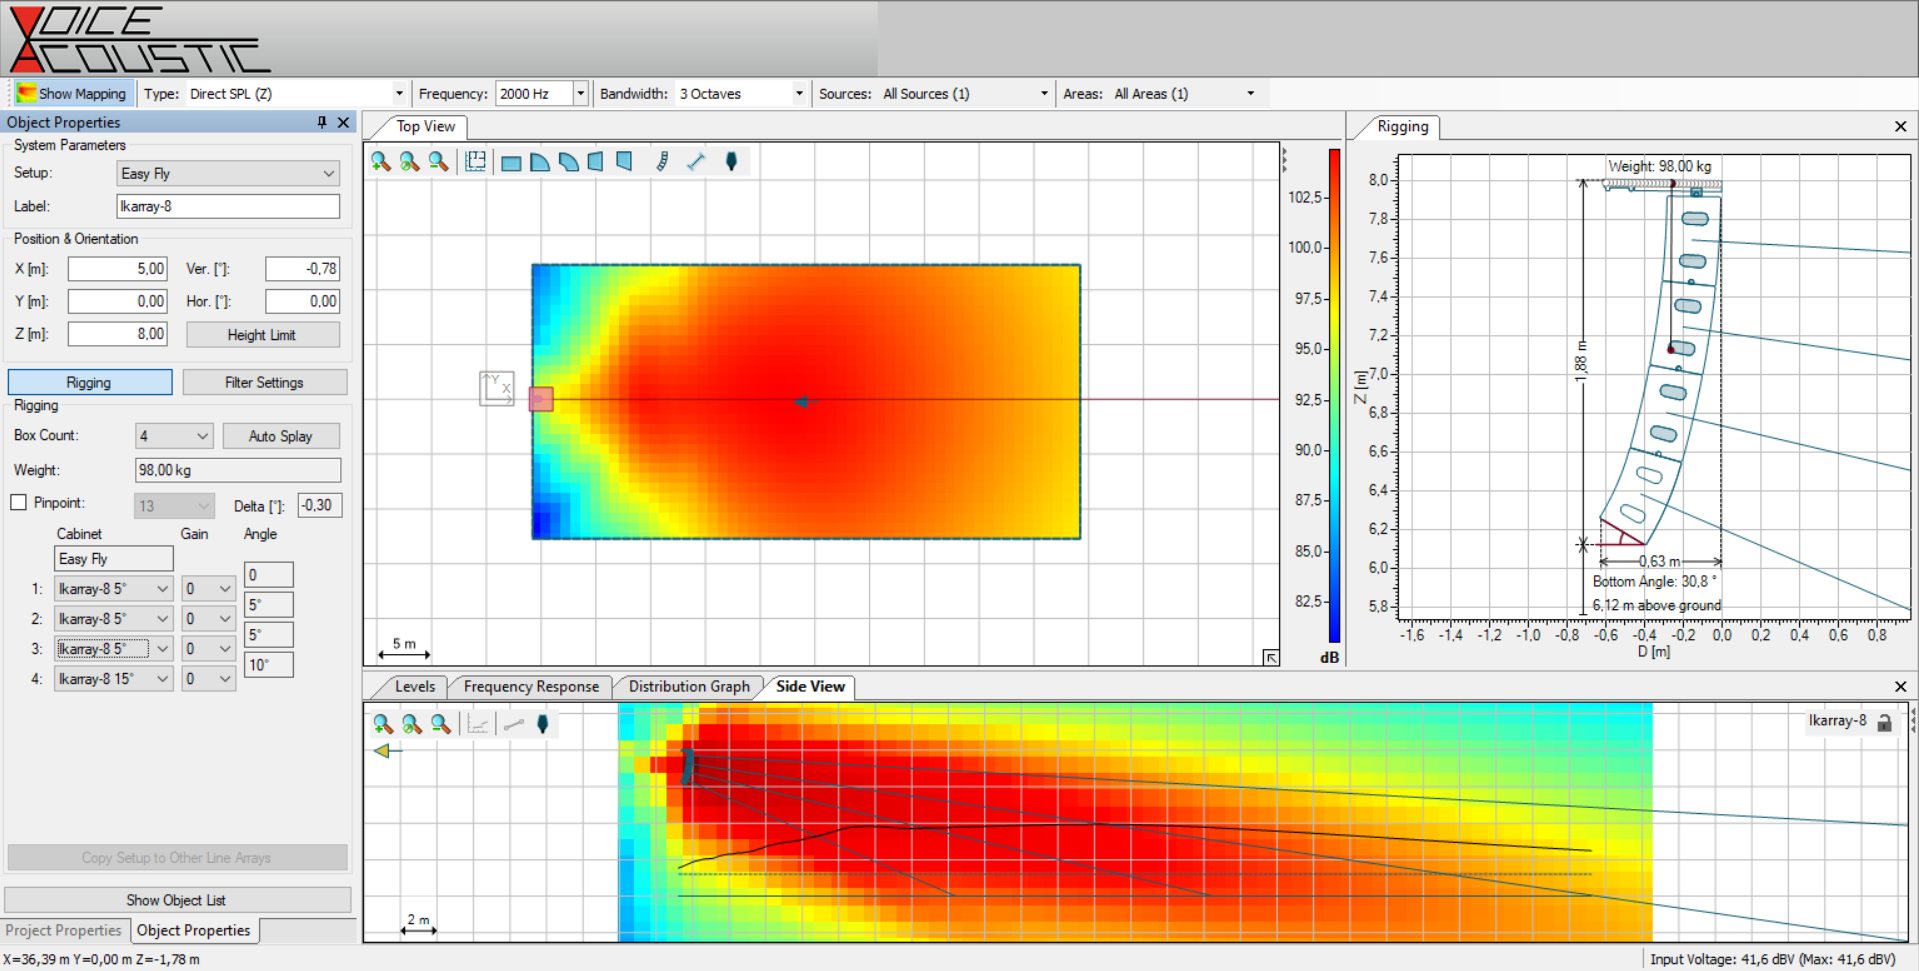Image resolution: width=1919 pixels, height=971 pixels.
Task: Select the quarter-circle audience area tool
Action: pos(539,161)
